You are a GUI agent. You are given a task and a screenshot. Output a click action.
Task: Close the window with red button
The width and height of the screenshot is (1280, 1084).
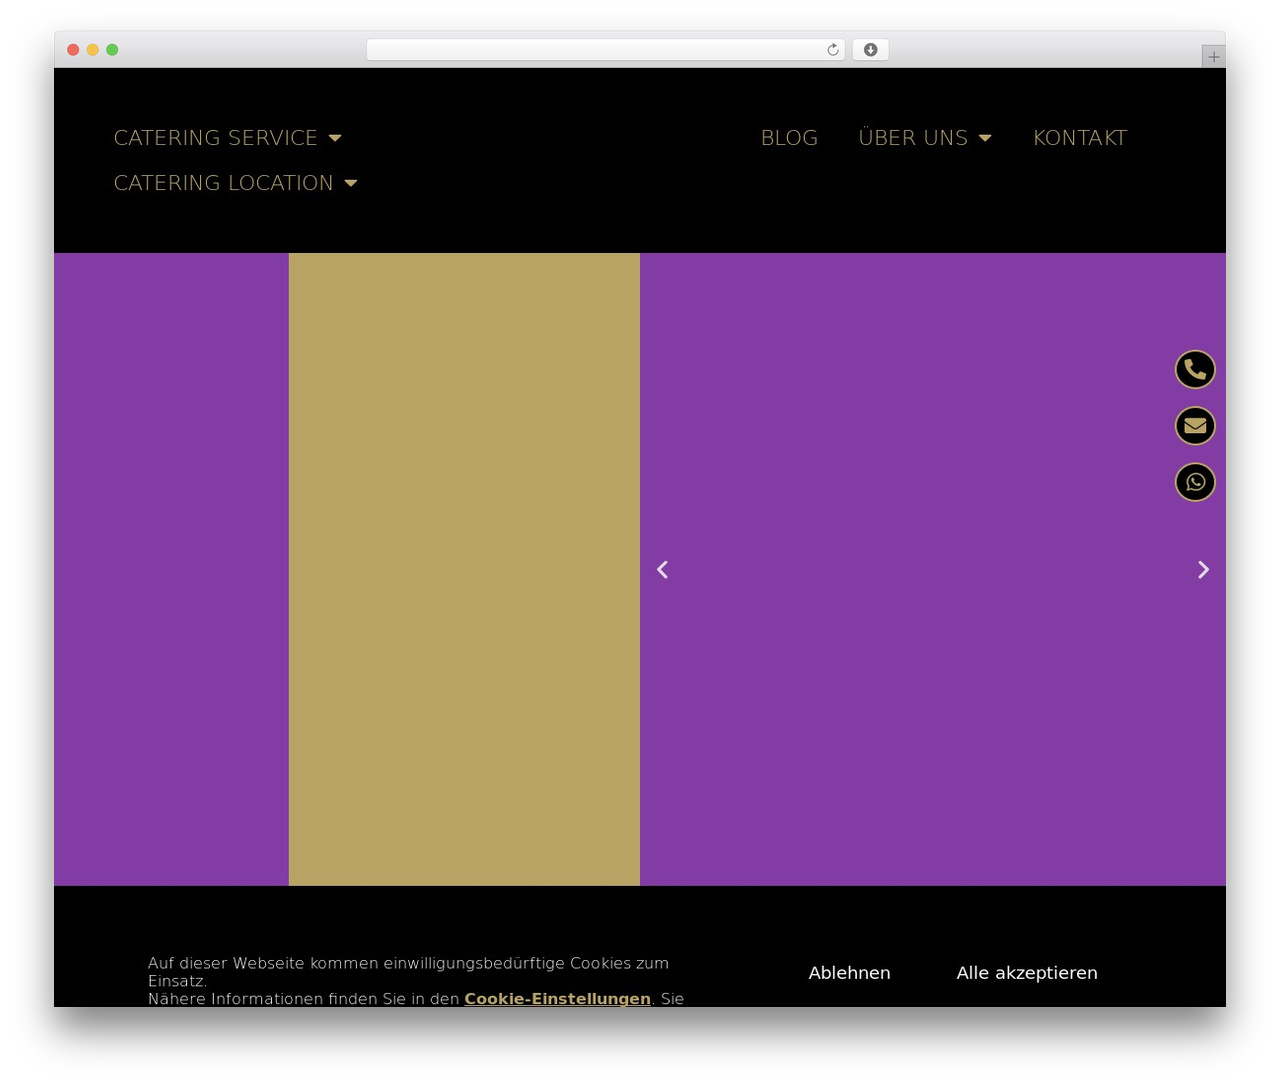click(x=73, y=50)
